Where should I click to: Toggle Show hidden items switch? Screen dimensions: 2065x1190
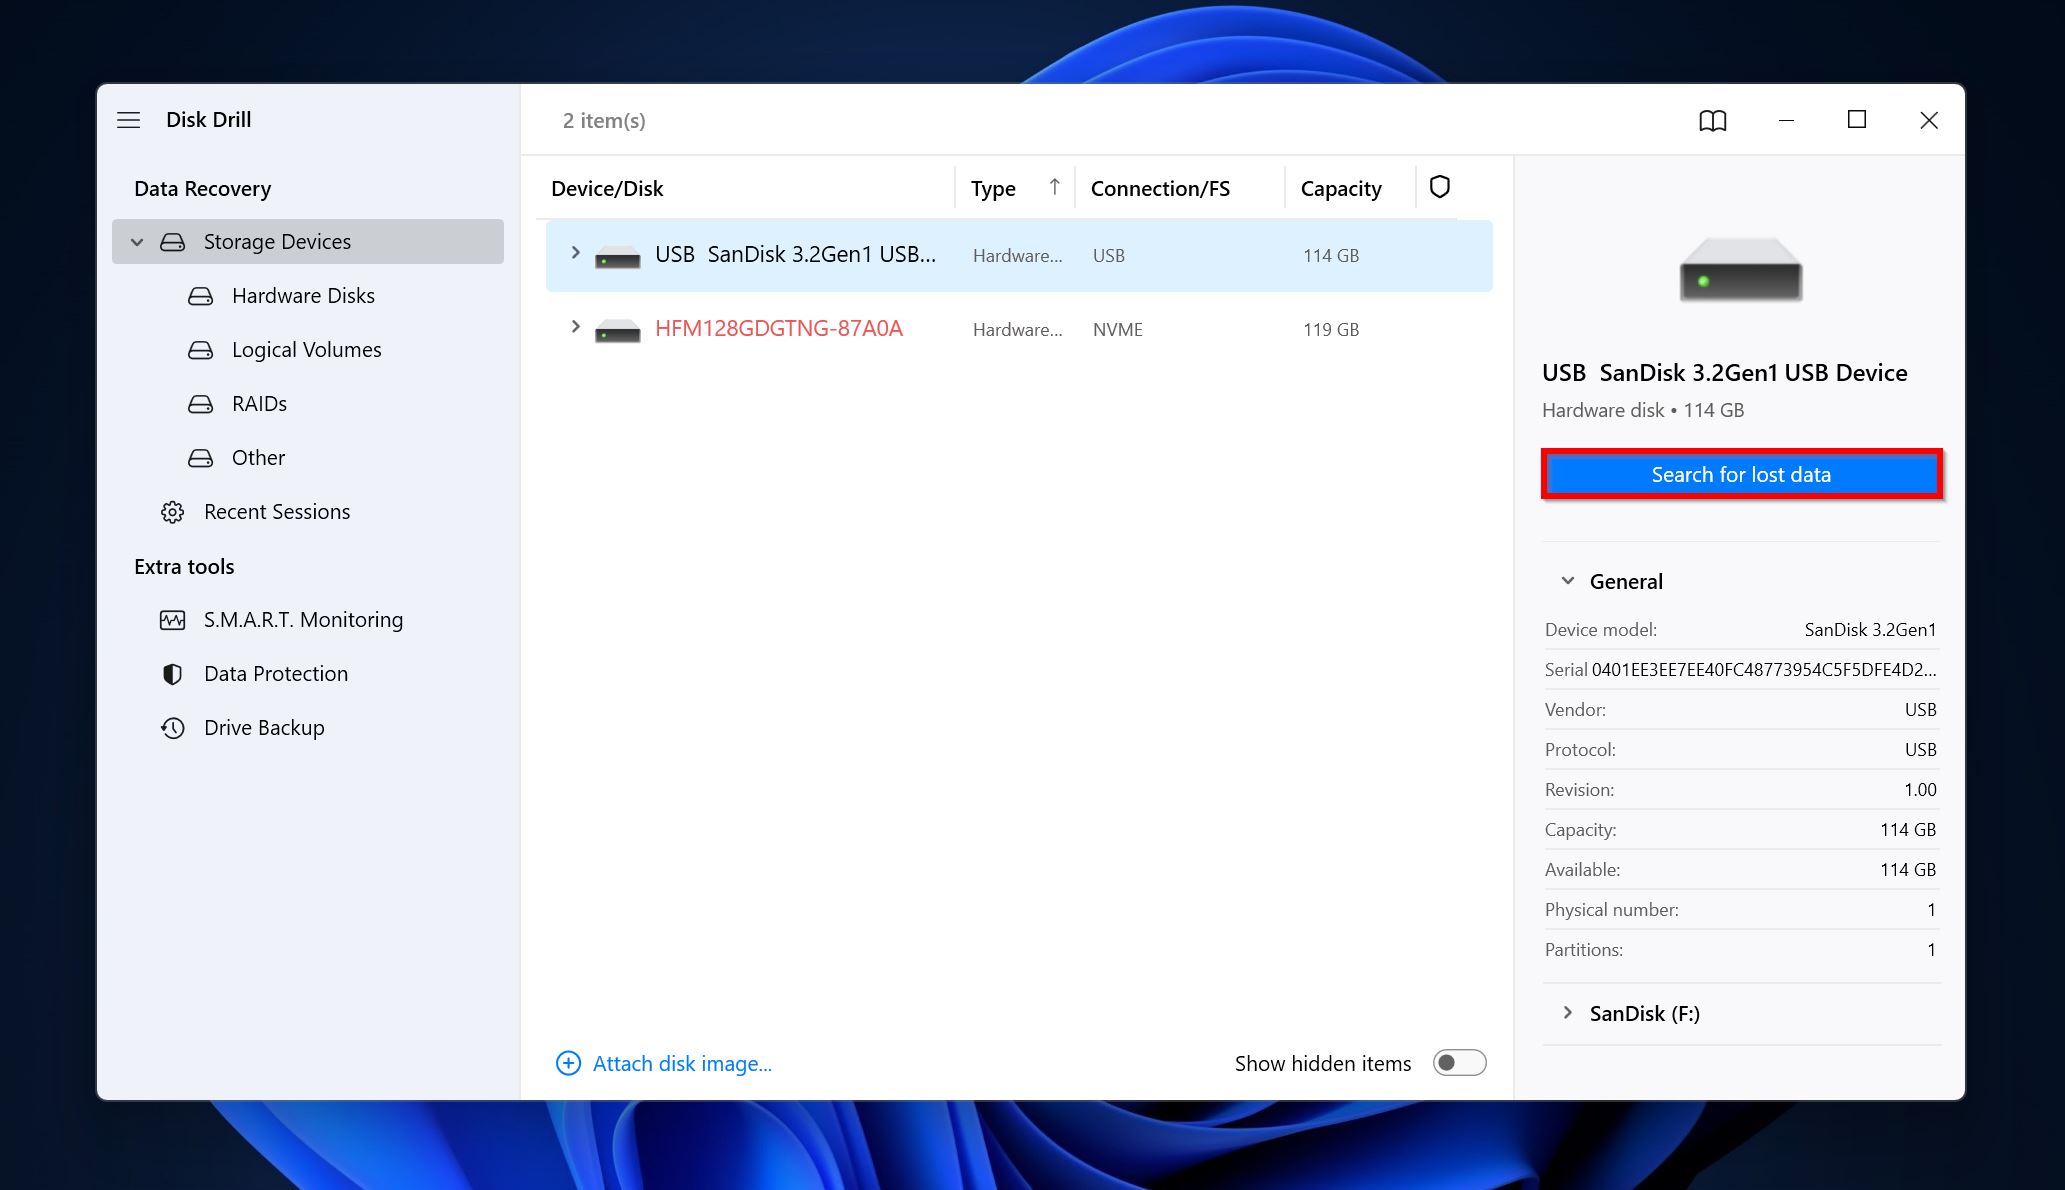(x=1460, y=1062)
